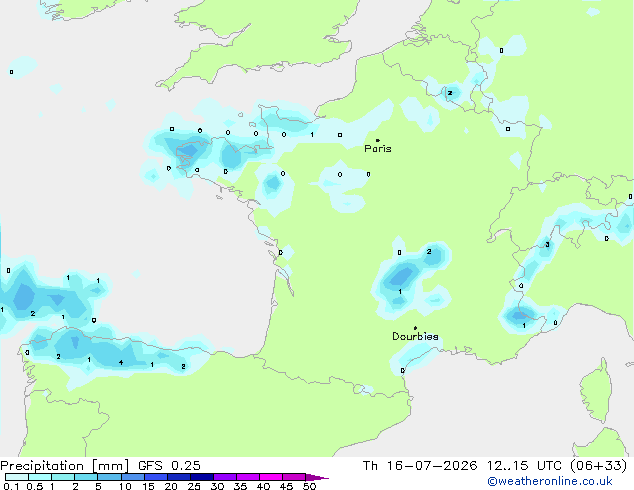Pick the 40–45 mm legend swatch
Image resolution: width=634 pixels, height=490 pixels.
tap(271, 477)
